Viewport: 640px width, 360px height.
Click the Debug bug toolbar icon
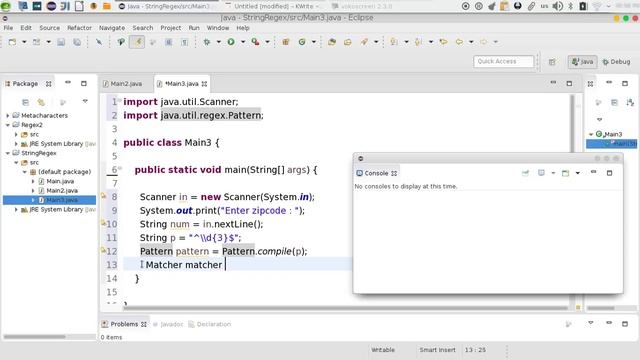[x=207, y=42]
